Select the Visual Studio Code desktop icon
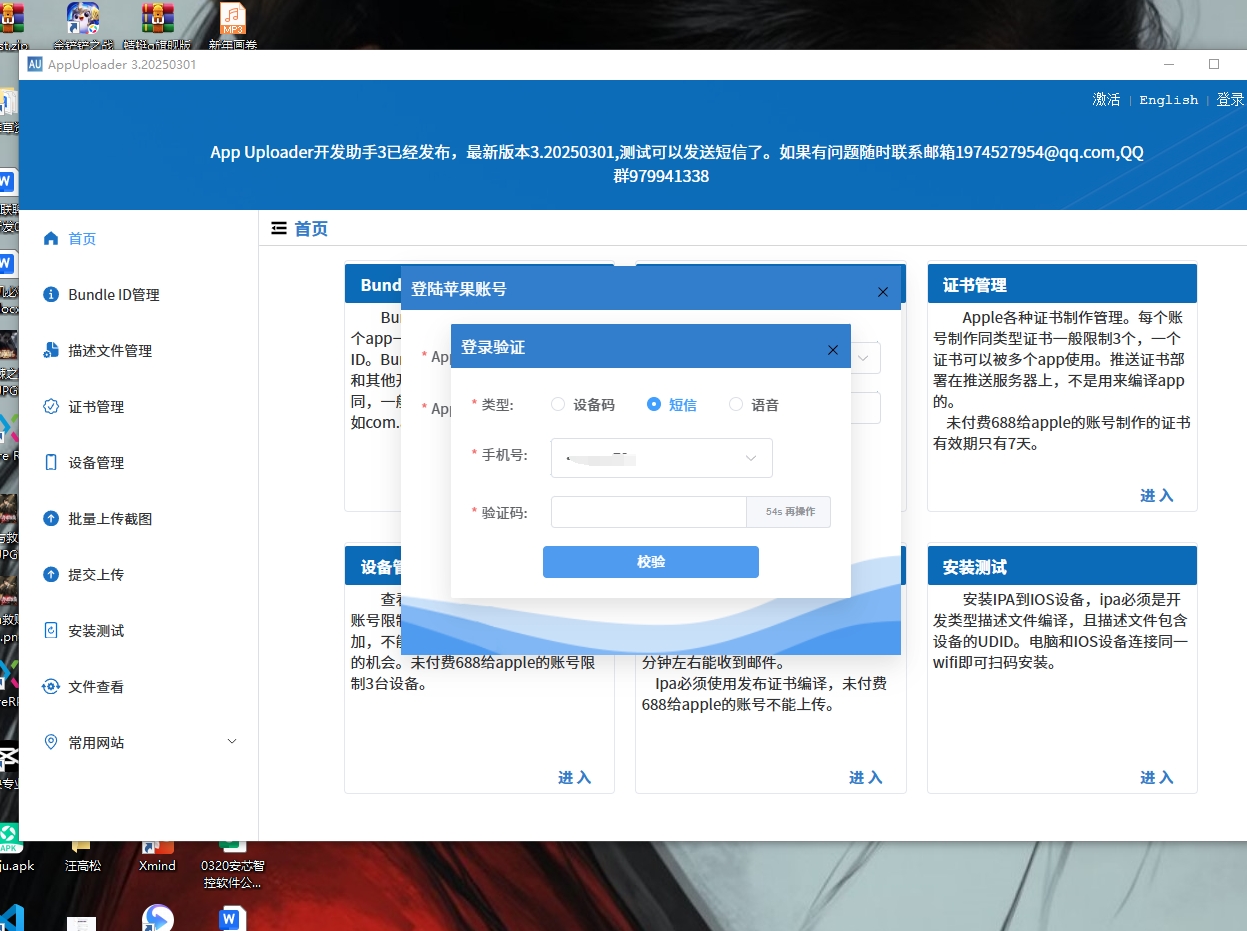This screenshot has width=1247, height=931. coord(11,917)
